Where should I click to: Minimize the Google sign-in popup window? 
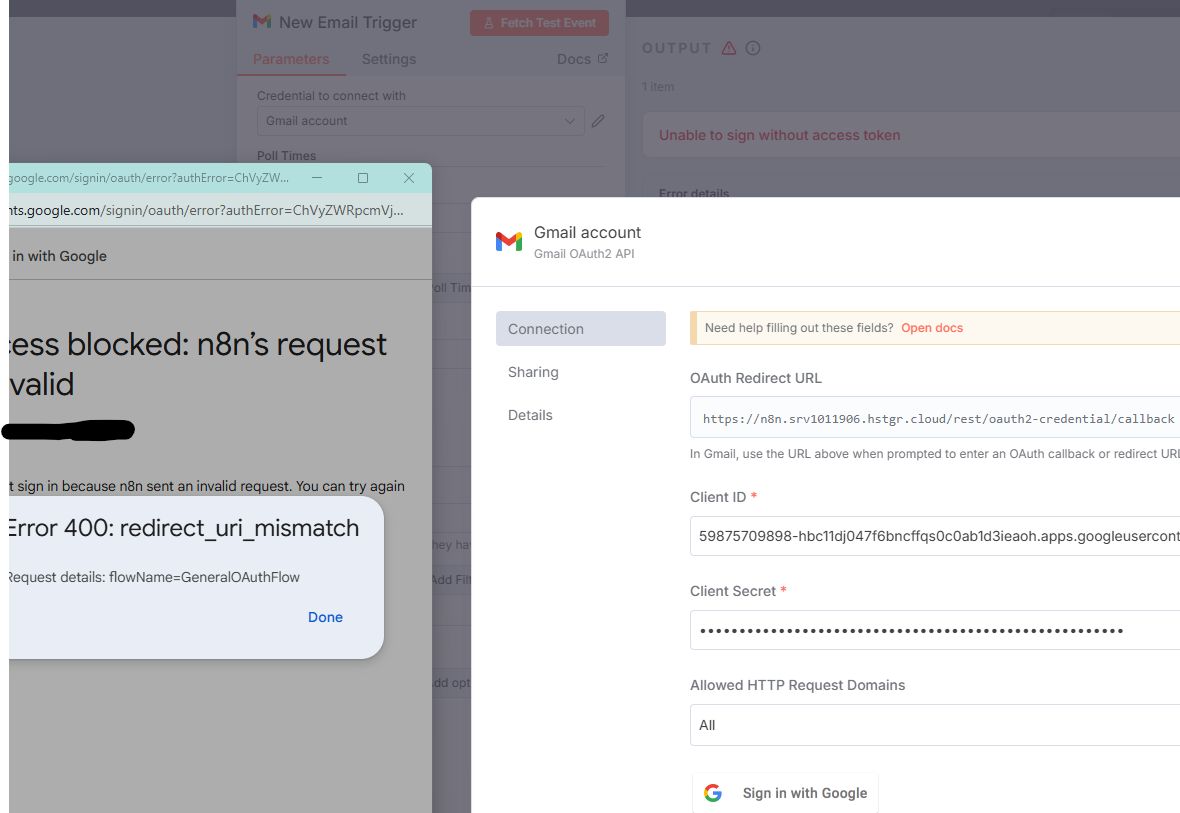pos(318,178)
